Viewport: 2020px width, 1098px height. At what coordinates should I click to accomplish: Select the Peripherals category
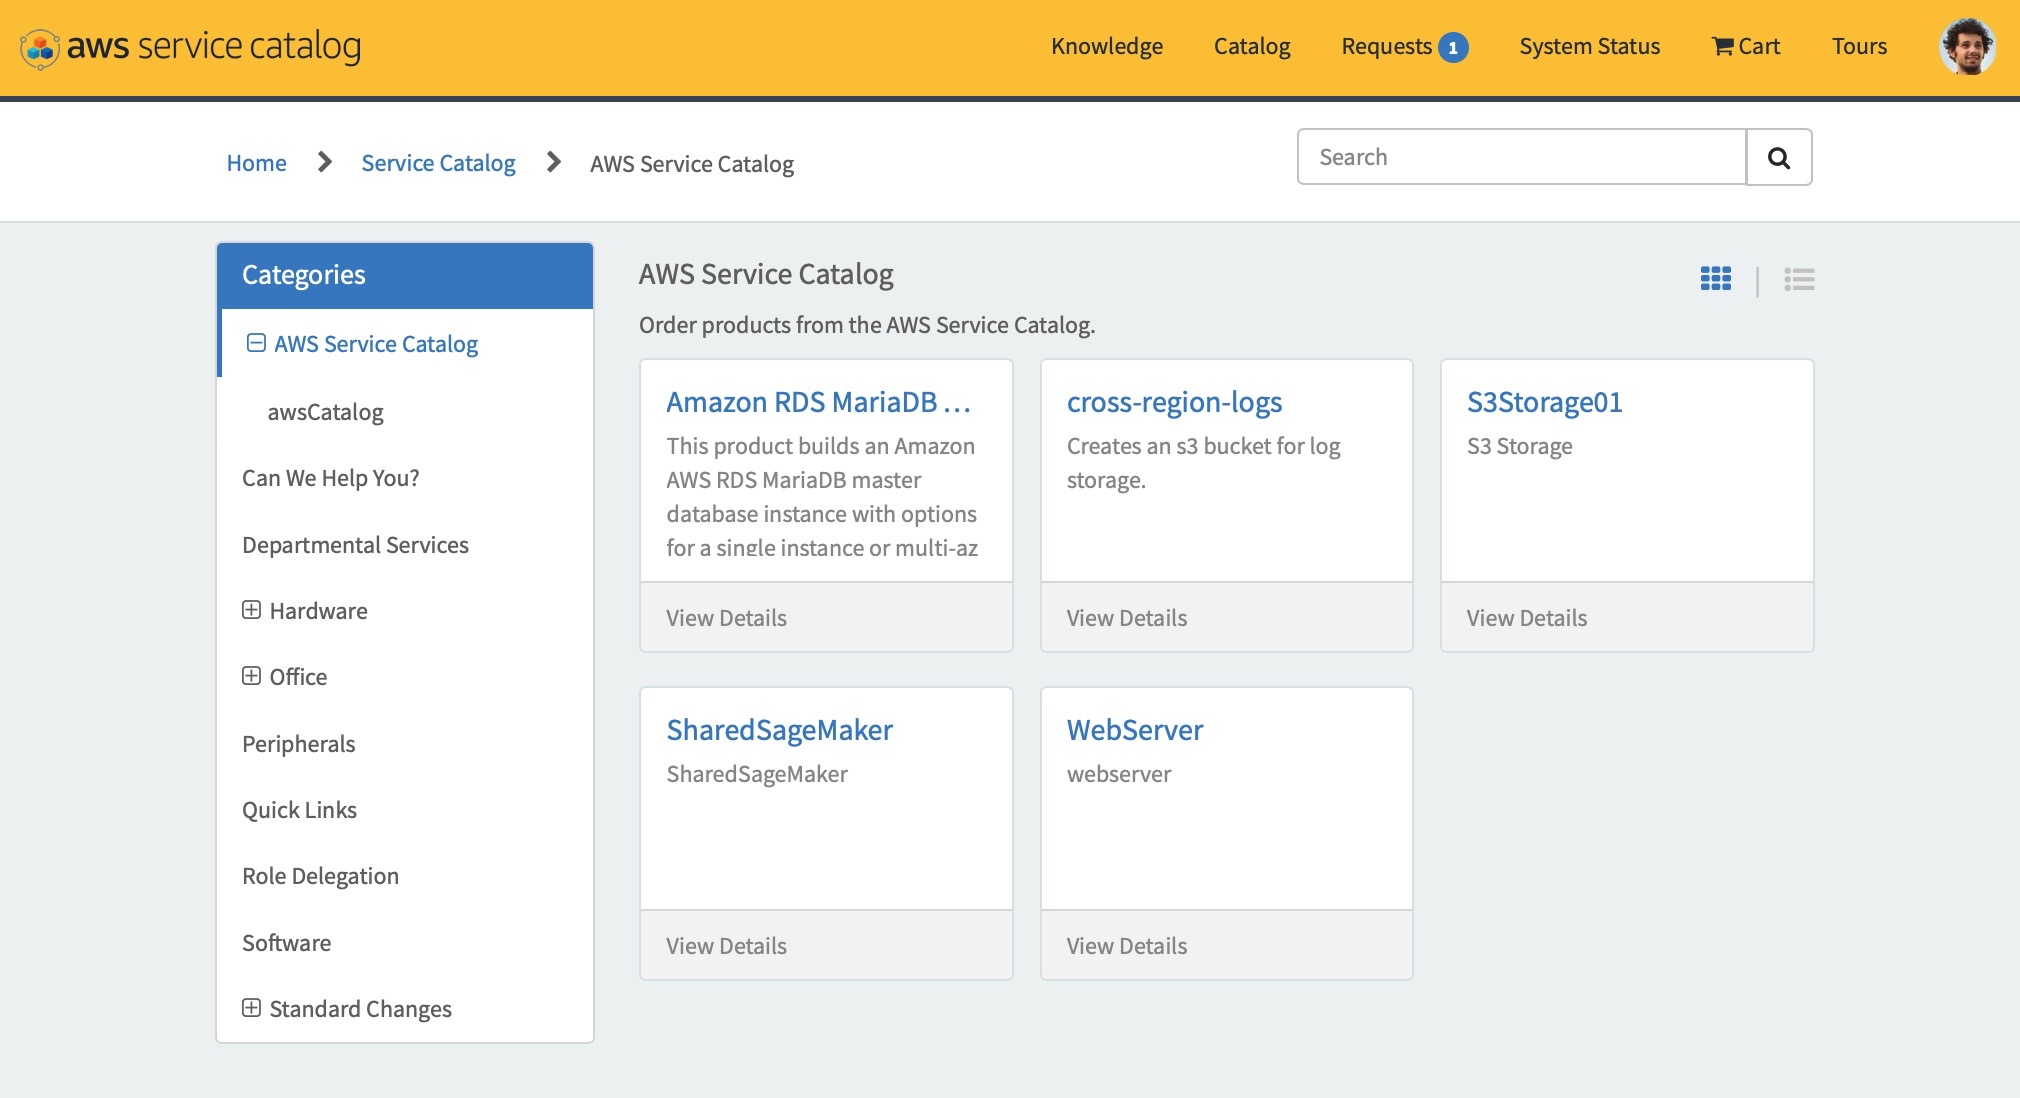(x=299, y=744)
